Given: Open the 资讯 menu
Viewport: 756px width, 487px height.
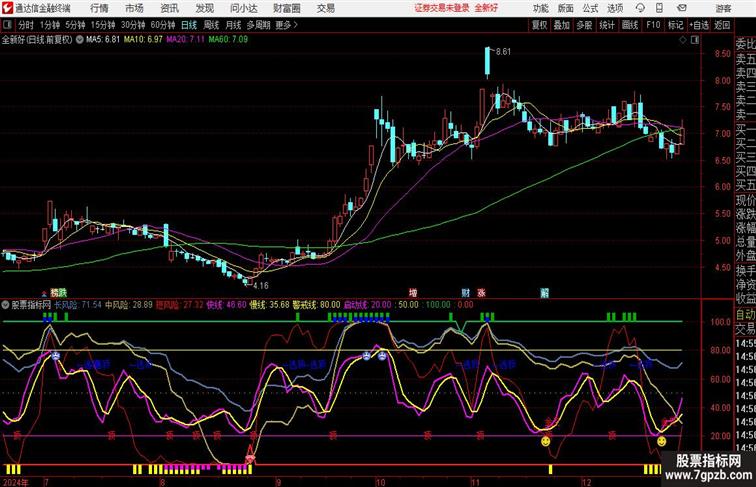Looking at the screenshot, I should (x=169, y=8).
